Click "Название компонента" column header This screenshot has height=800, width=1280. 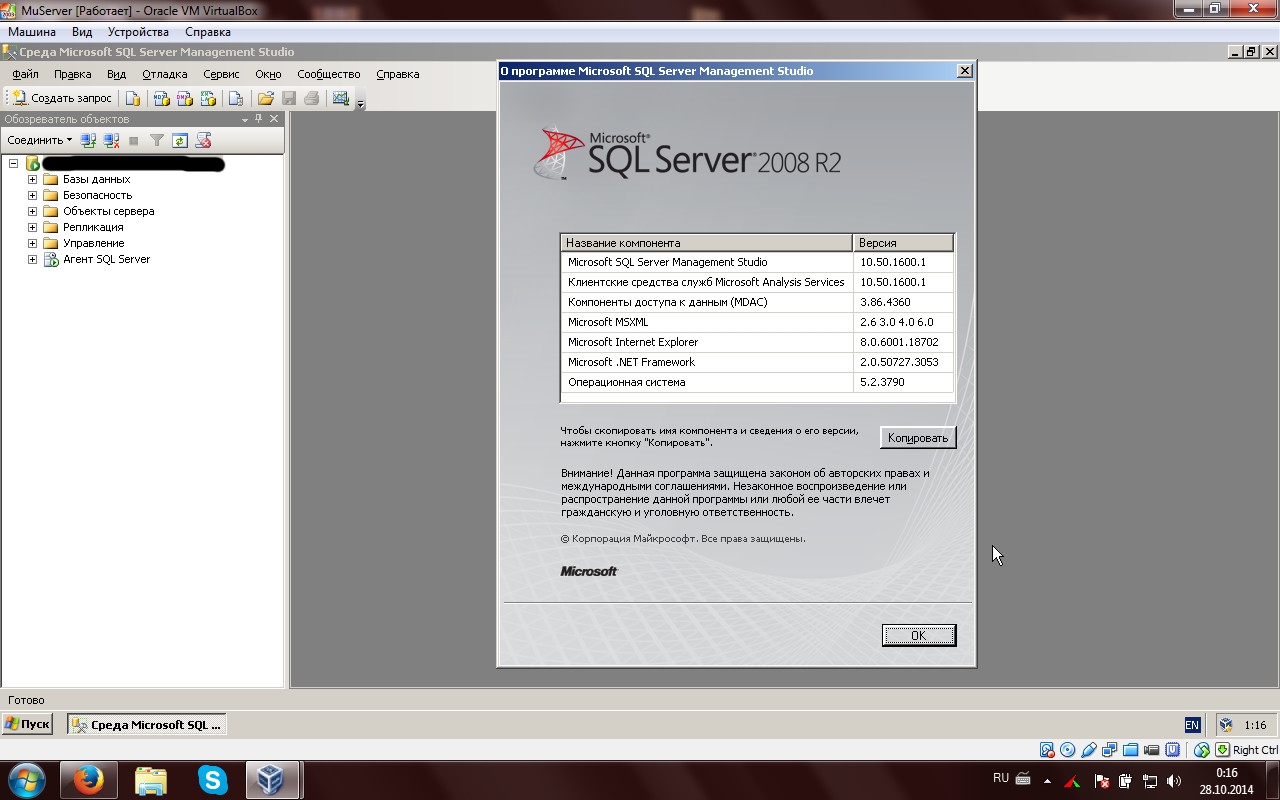(x=706, y=243)
